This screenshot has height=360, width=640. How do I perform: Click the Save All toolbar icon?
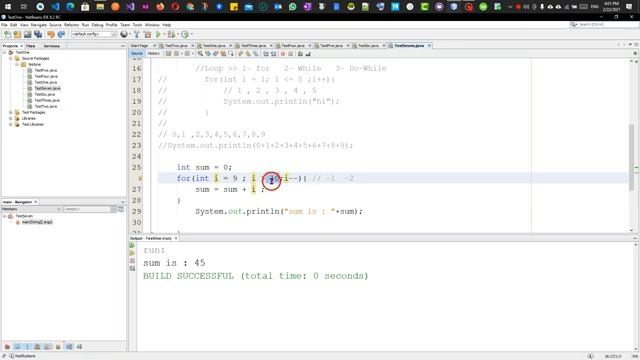click(x=38, y=35)
